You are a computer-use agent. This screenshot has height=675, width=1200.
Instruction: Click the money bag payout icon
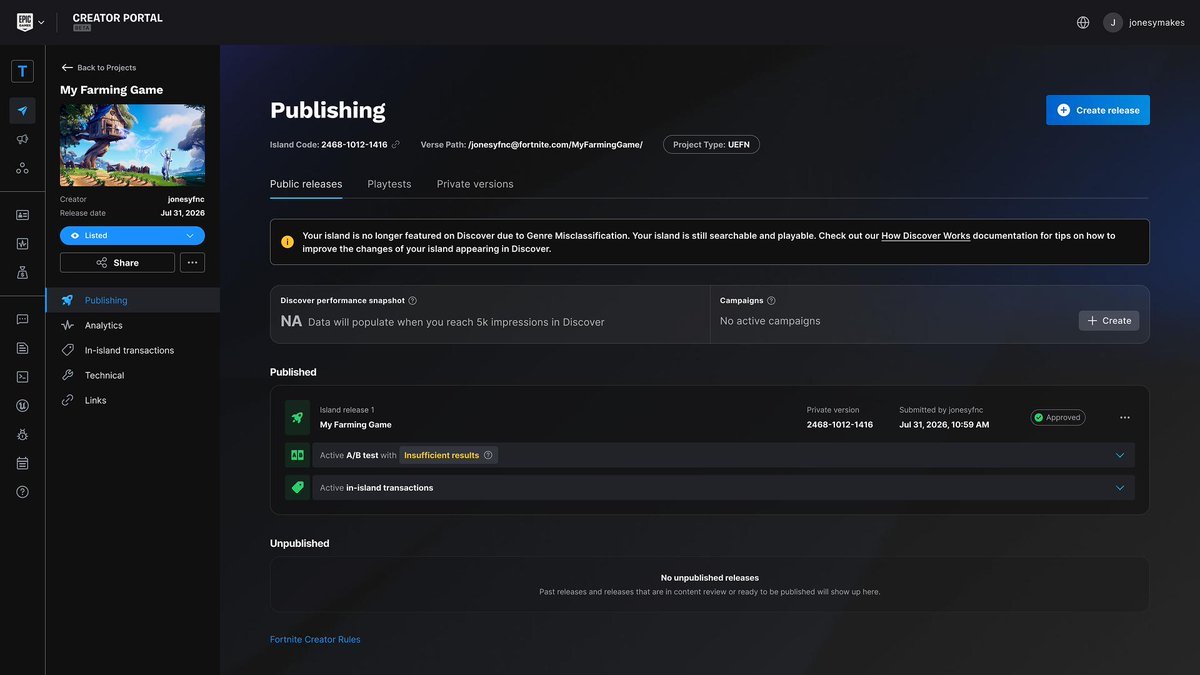22,272
